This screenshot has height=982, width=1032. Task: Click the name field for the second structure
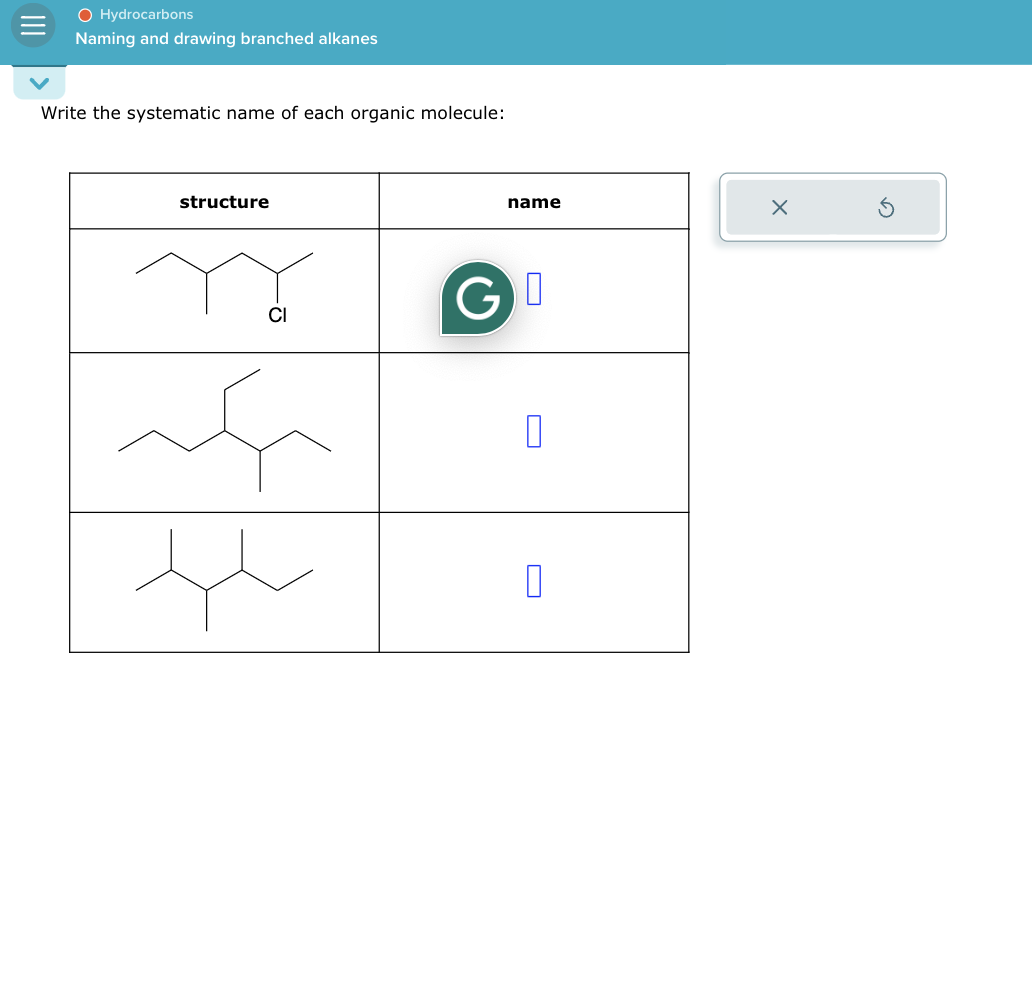(x=533, y=432)
